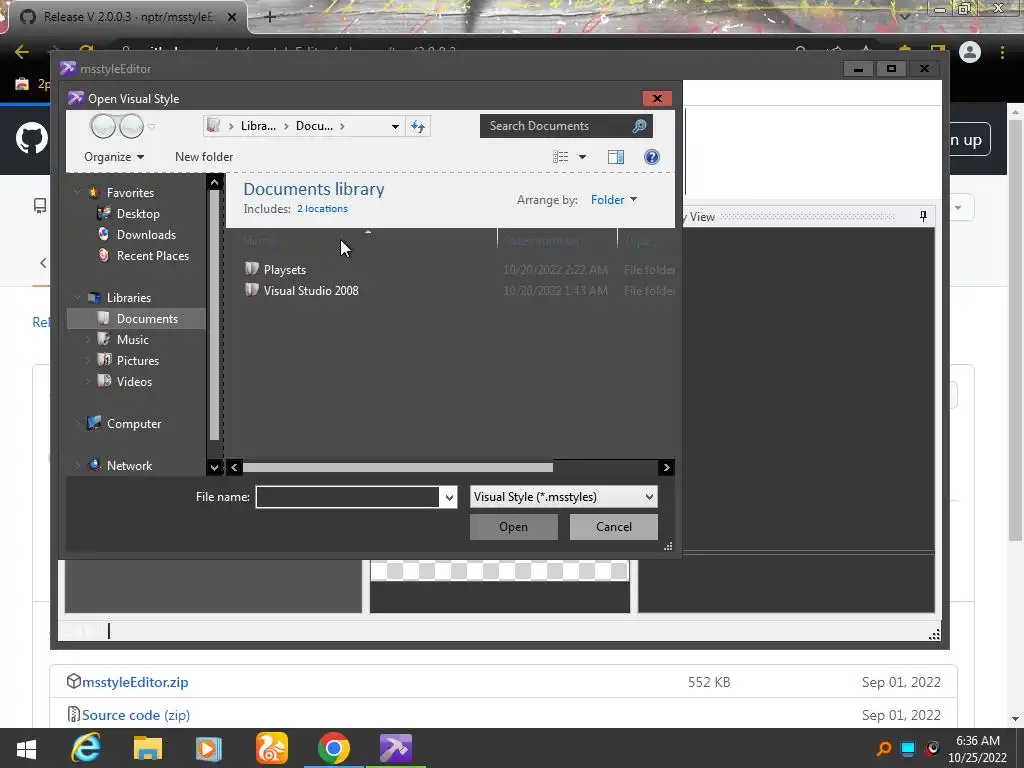Image resolution: width=1024 pixels, height=768 pixels.
Task: Open the help icon in the dialog toolbar
Action: coord(652,157)
